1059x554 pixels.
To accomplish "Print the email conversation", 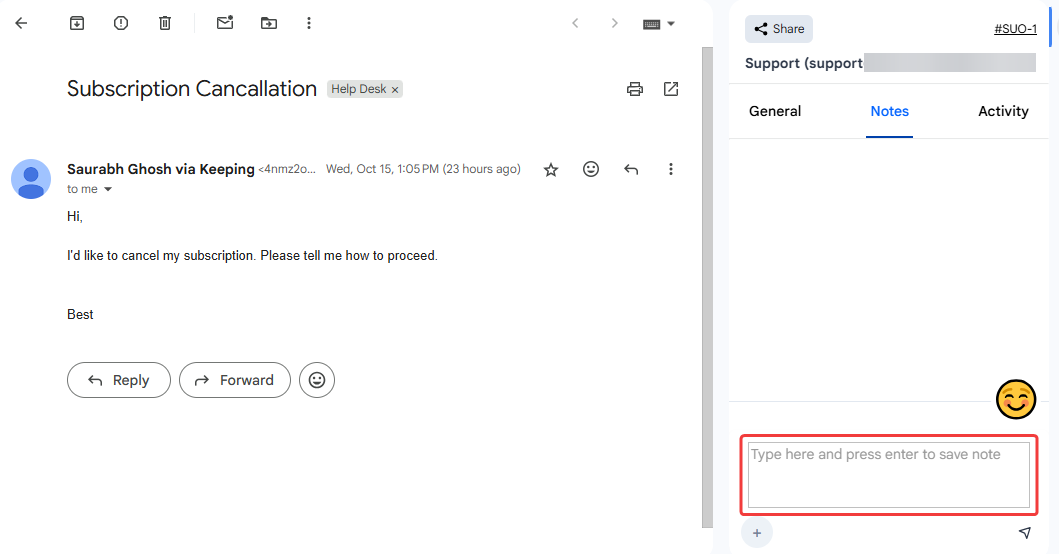I will click(634, 89).
